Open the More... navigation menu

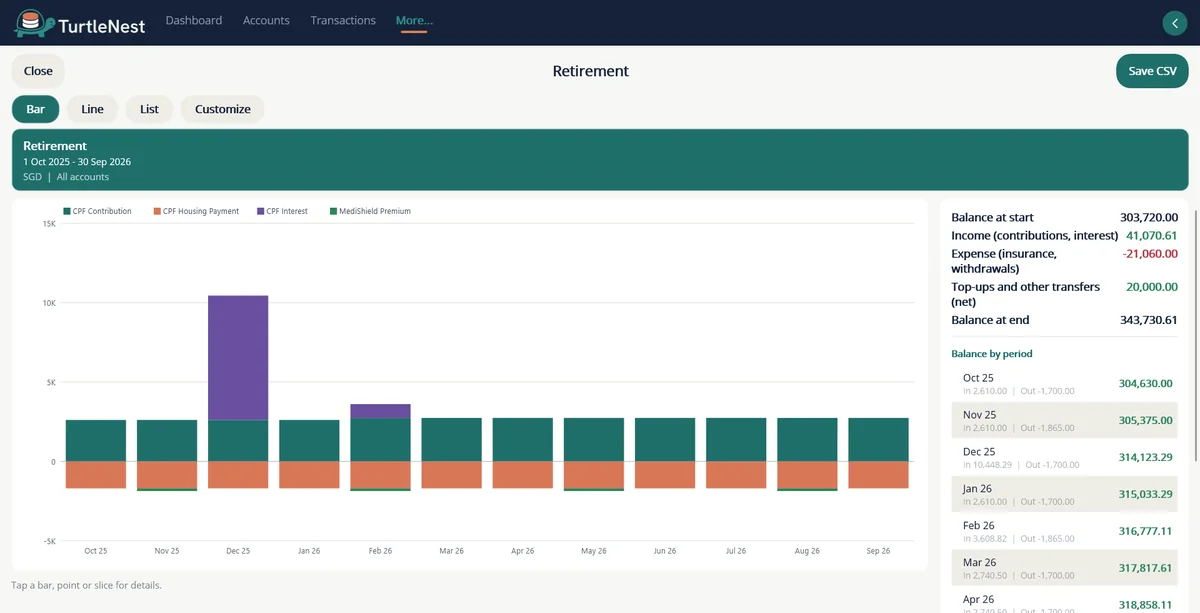point(414,20)
